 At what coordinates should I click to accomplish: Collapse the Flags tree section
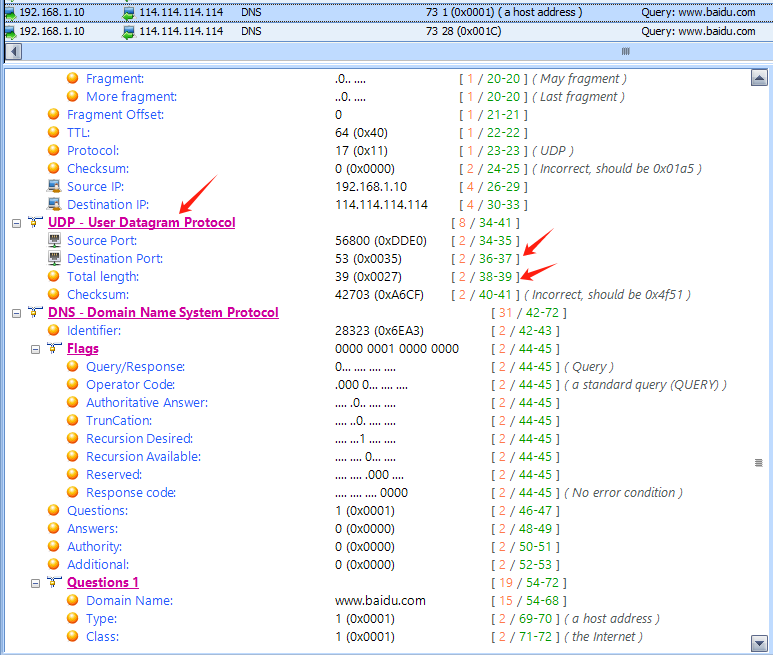click(36, 349)
